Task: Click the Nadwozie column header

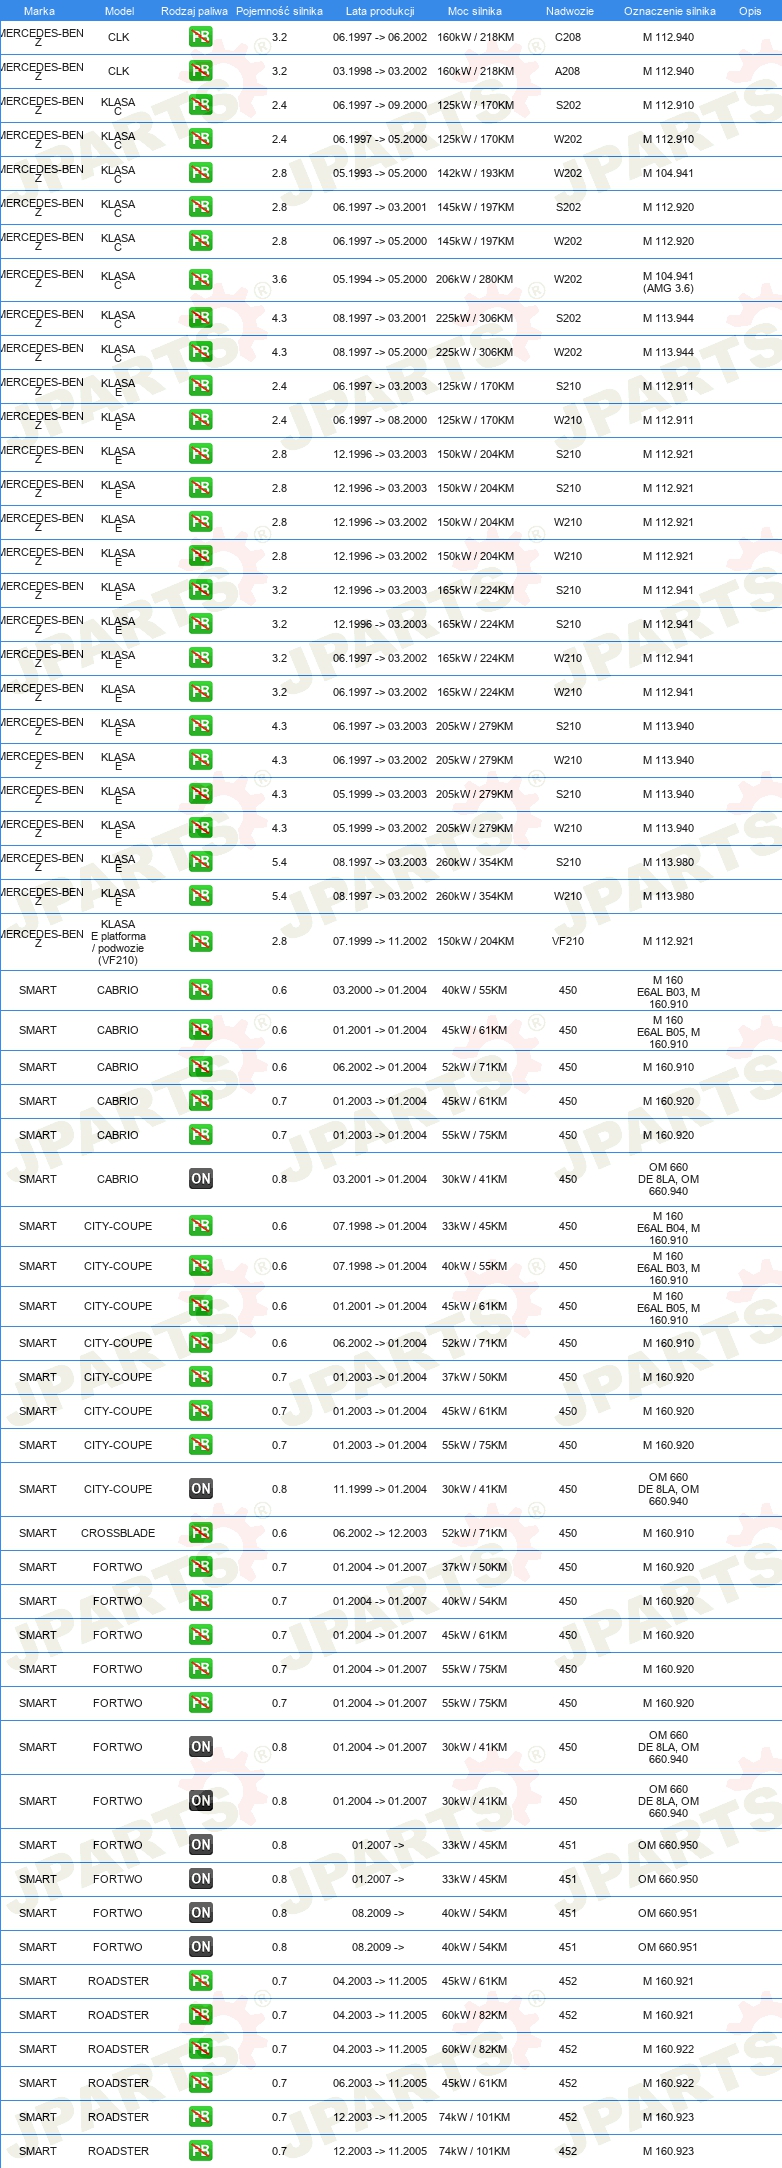Action: pyautogui.click(x=570, y=11)
